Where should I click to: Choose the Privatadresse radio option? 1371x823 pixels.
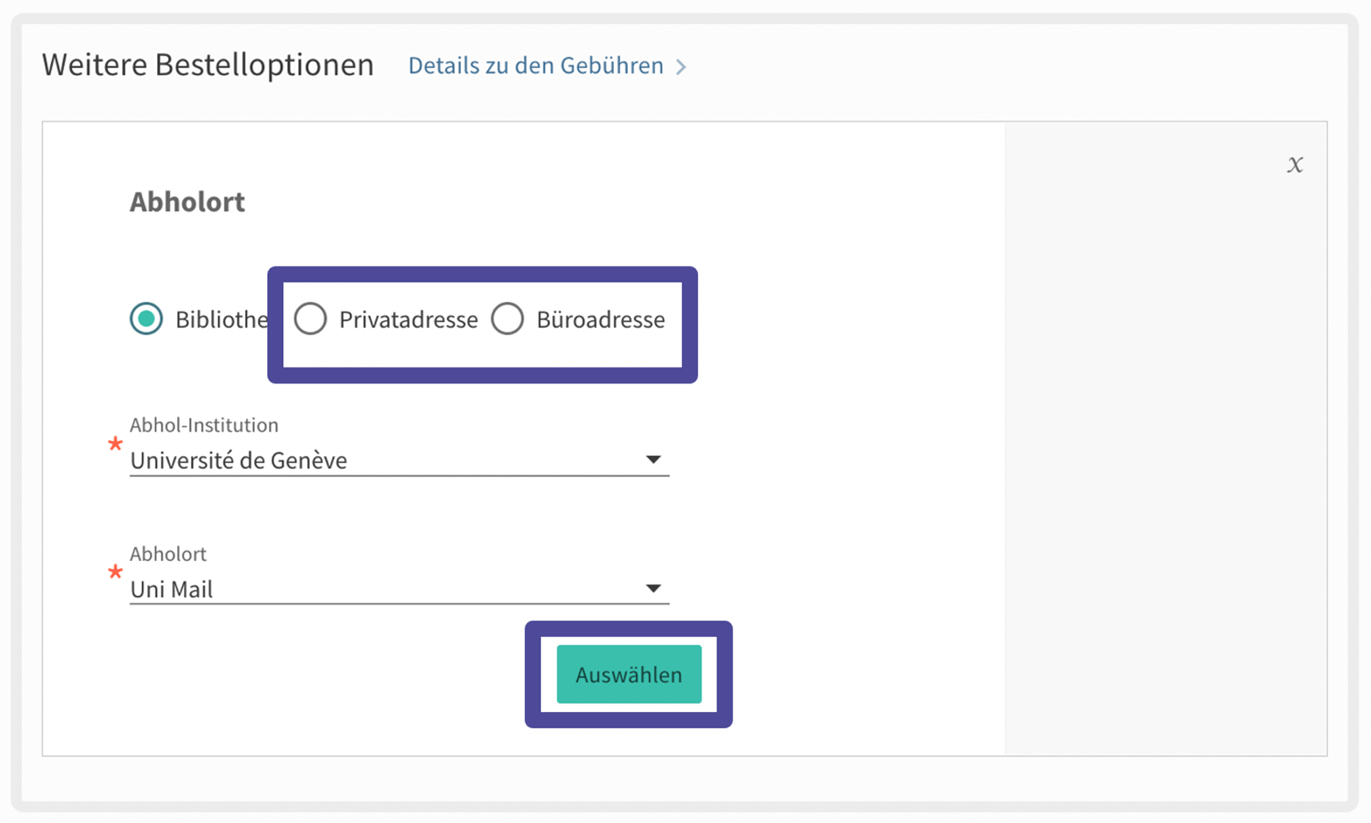(x=310, y=319)
